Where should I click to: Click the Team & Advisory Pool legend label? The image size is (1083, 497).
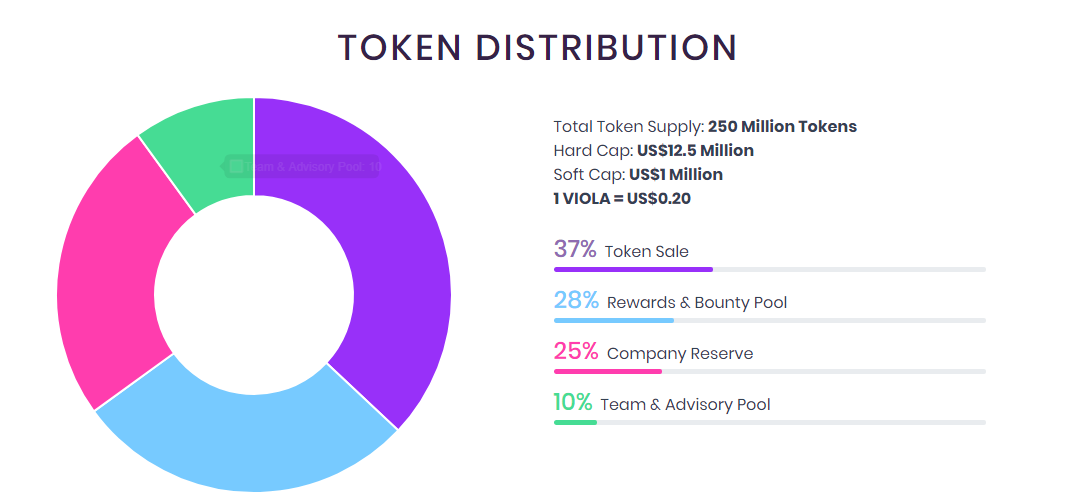coord(685,405)
